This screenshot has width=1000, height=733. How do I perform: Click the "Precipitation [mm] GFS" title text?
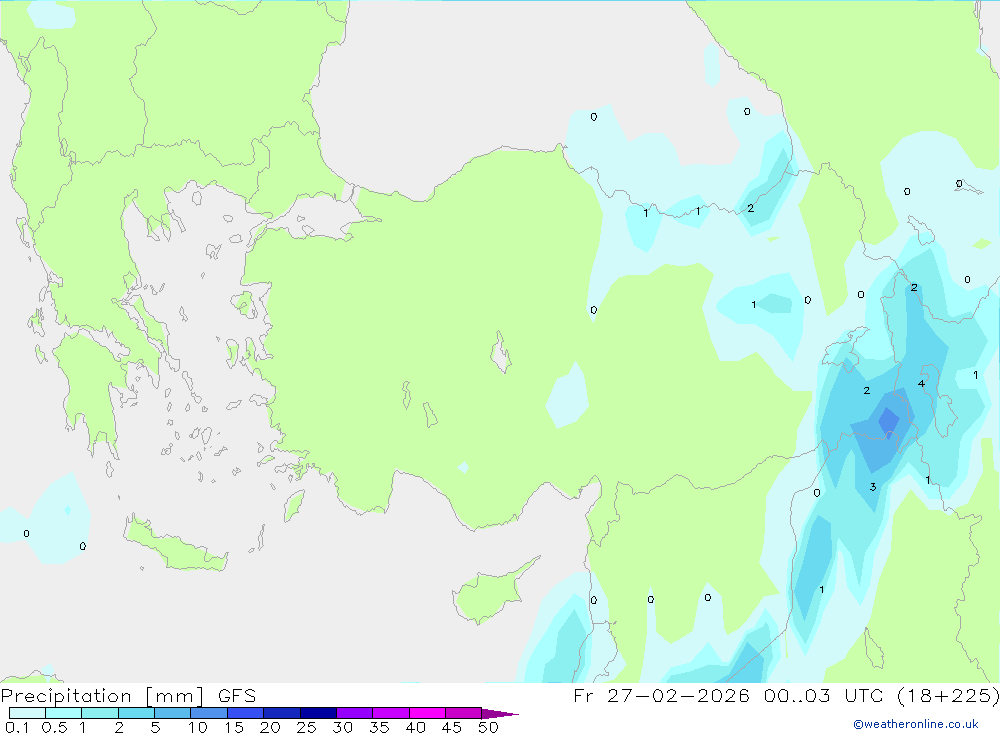point(128,696)
